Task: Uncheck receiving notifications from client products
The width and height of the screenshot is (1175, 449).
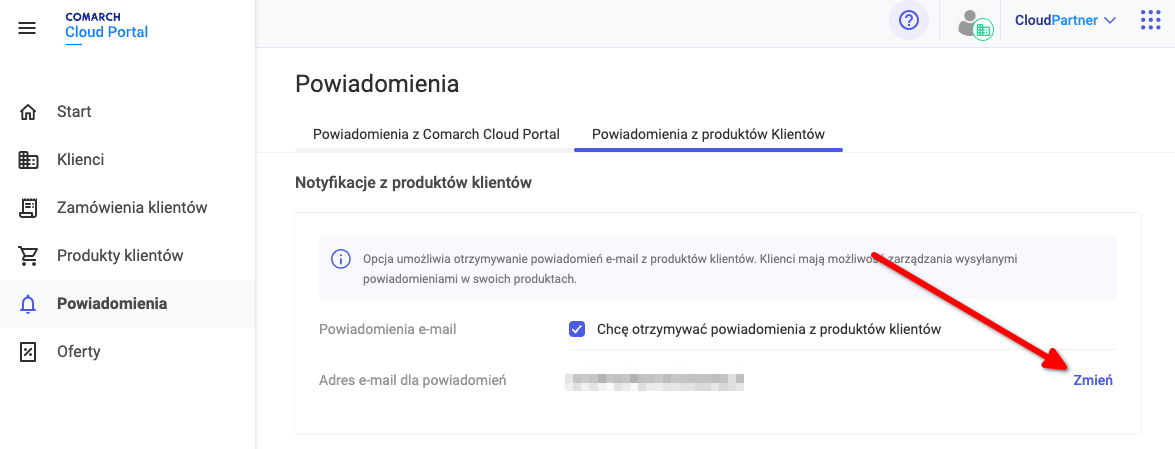Action: tap(577, 329)
